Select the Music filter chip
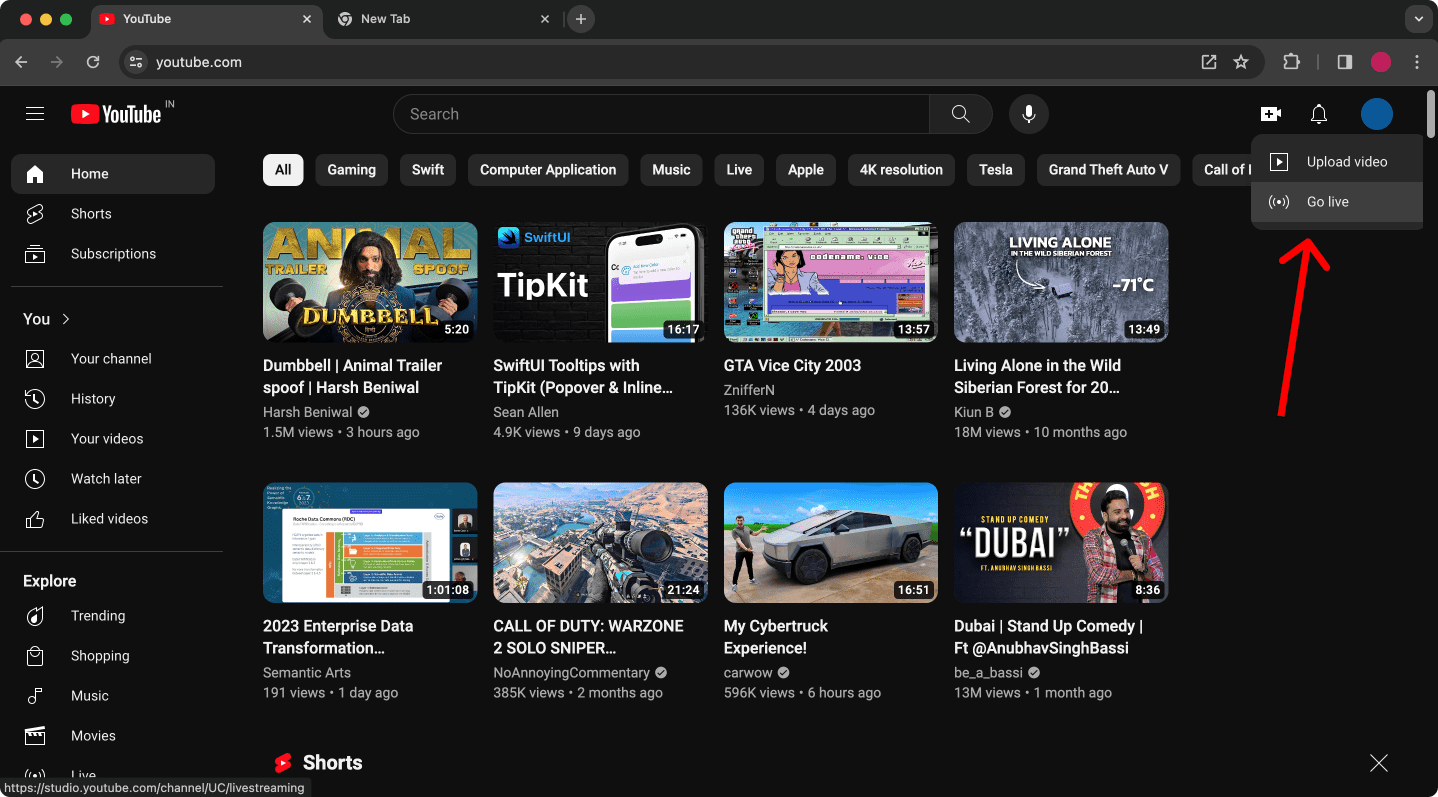 [x=671, y=169]
